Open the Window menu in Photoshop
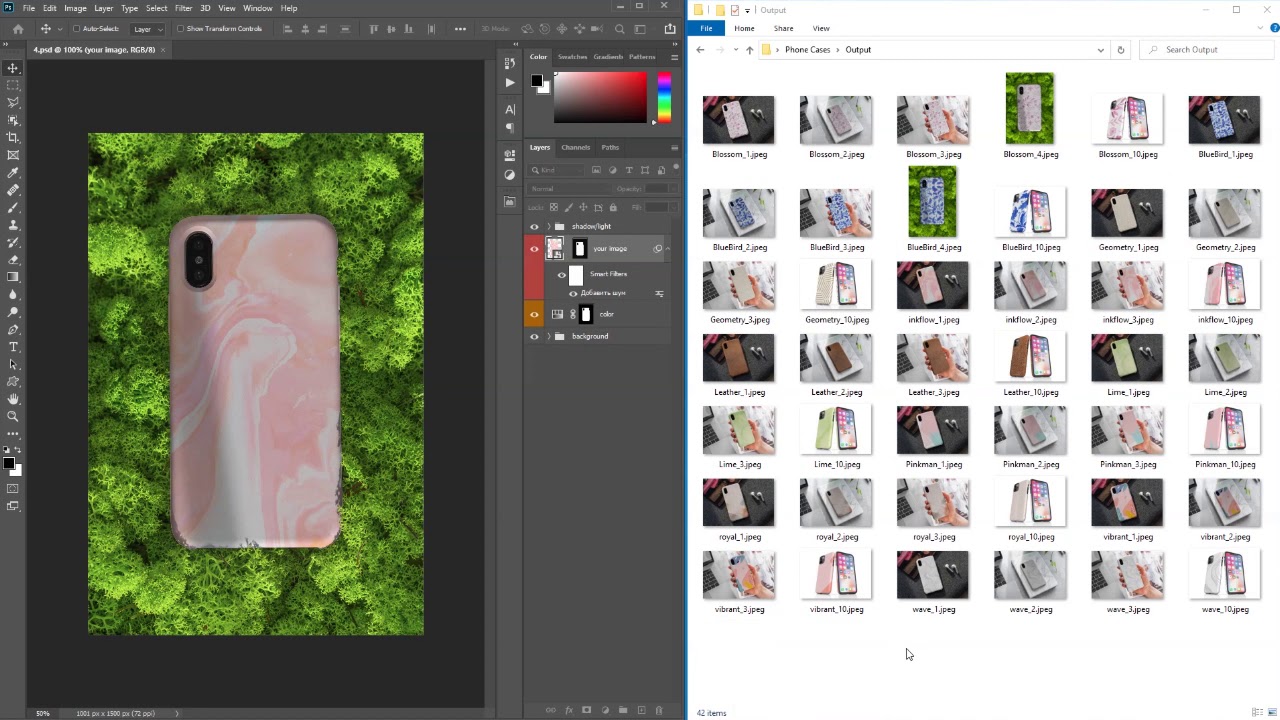1280x720 pixels. click(257, 8)
